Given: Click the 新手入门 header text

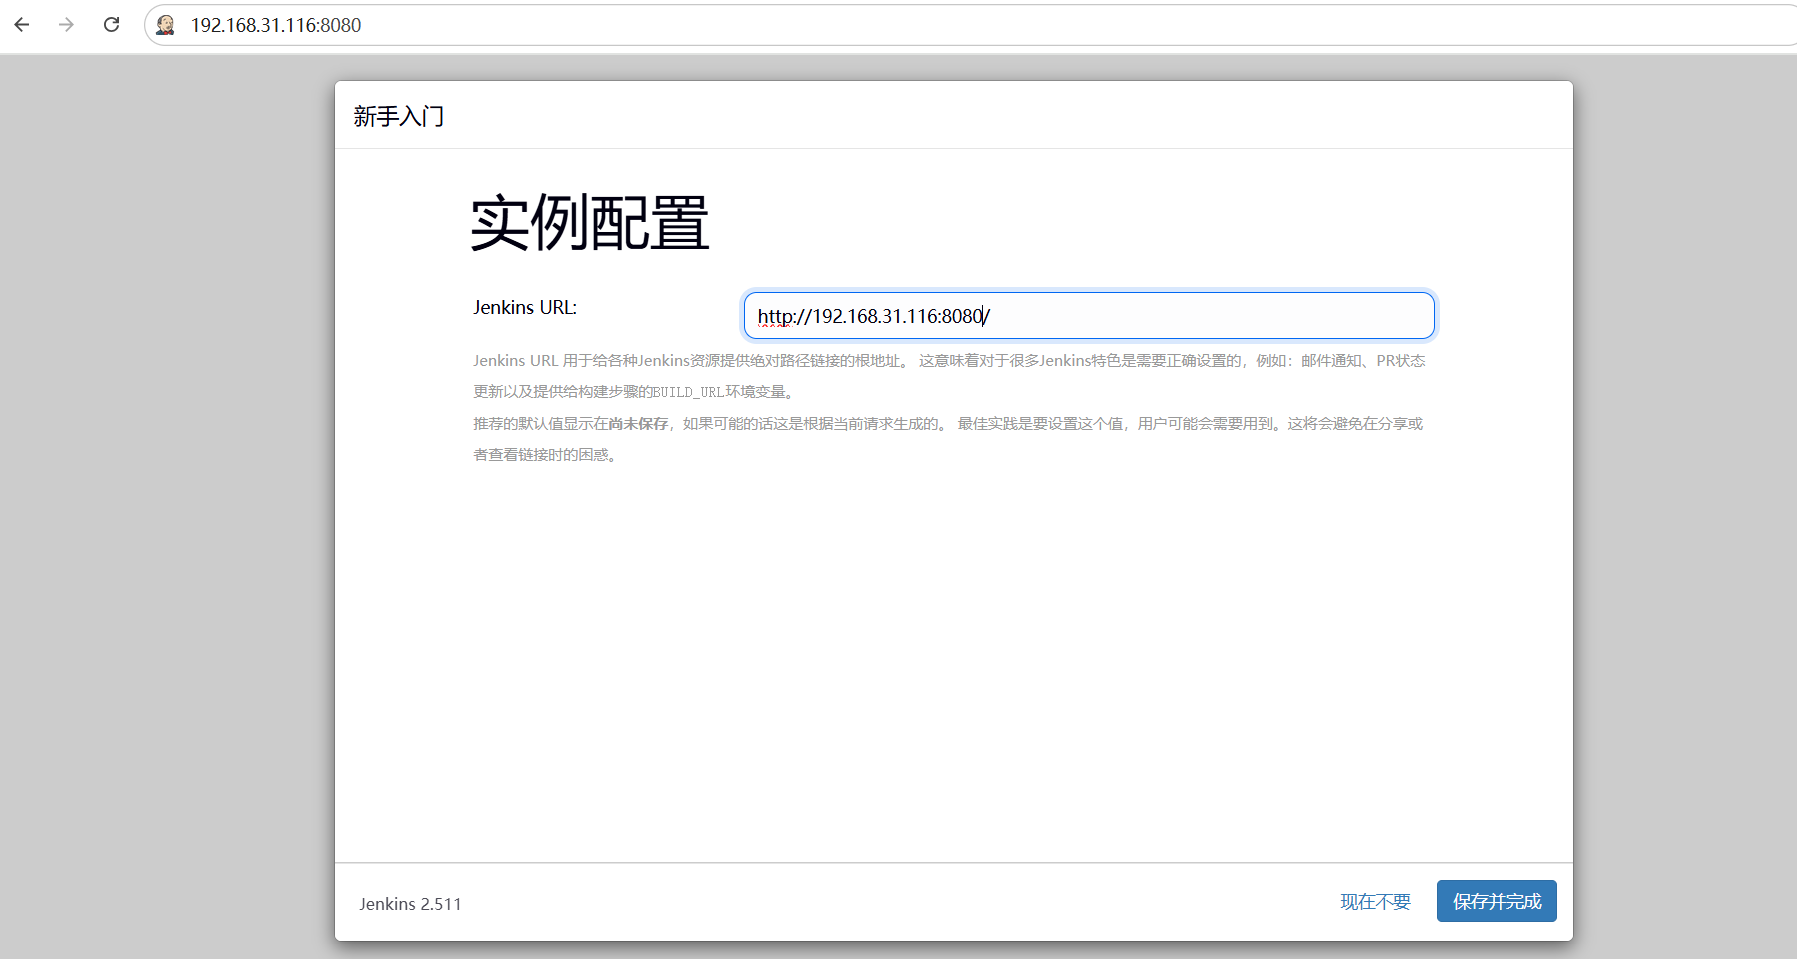Looking at the screenshot, I should [398, 117].
